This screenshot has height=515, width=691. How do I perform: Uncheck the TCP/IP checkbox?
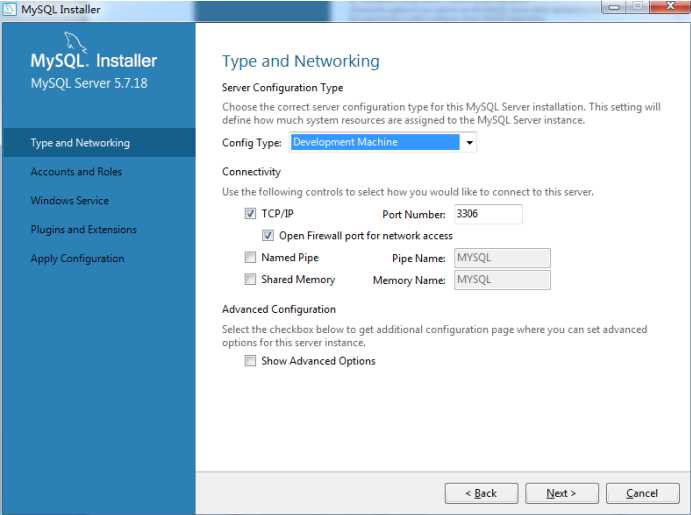coord(250,214)
